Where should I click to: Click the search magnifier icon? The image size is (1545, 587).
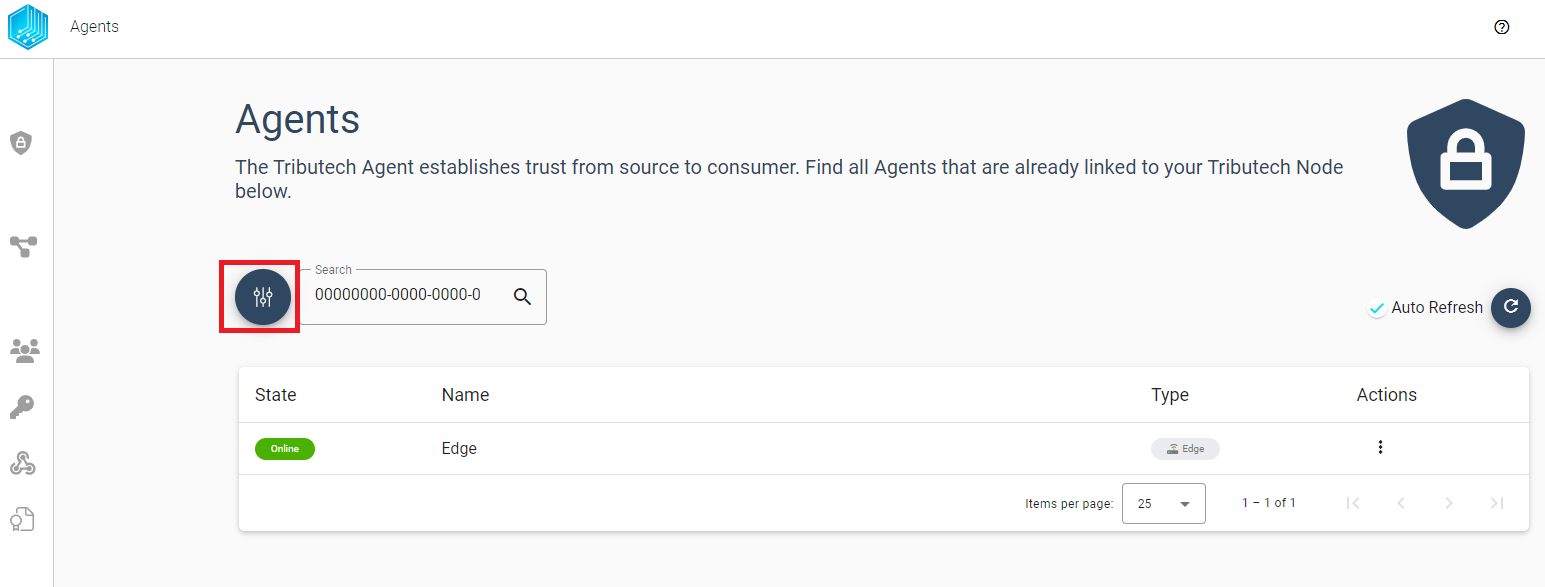tap(522, 296)
